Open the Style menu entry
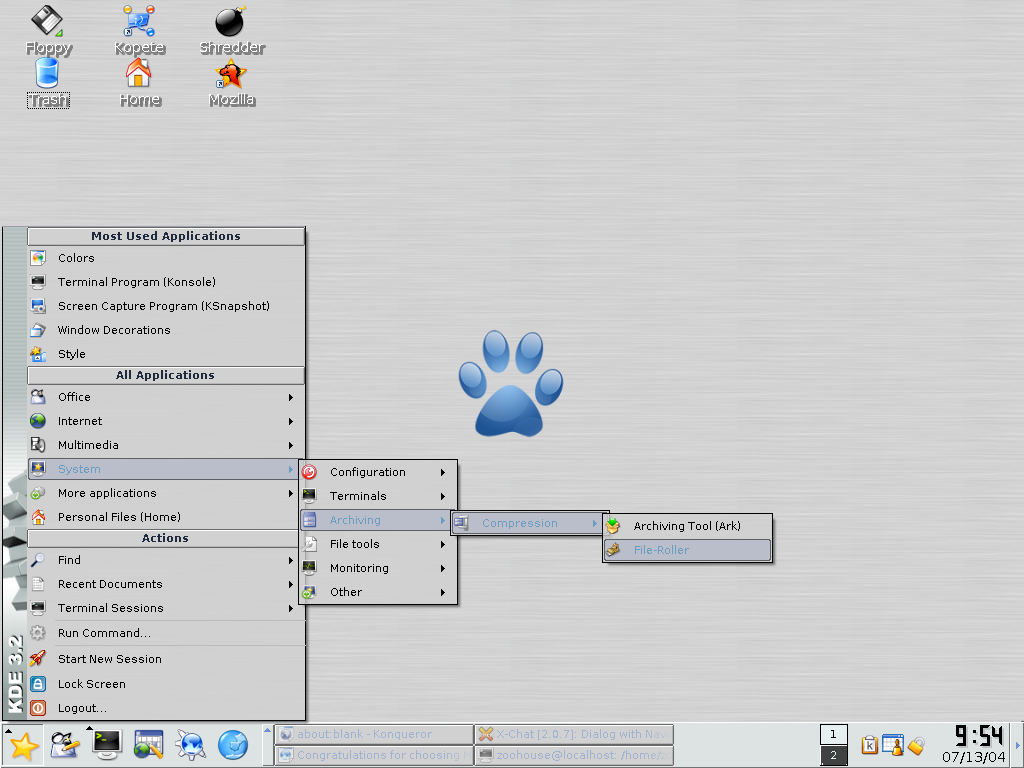The width and height of the screenshot is (1024, 768). click(x=166, y=354)
